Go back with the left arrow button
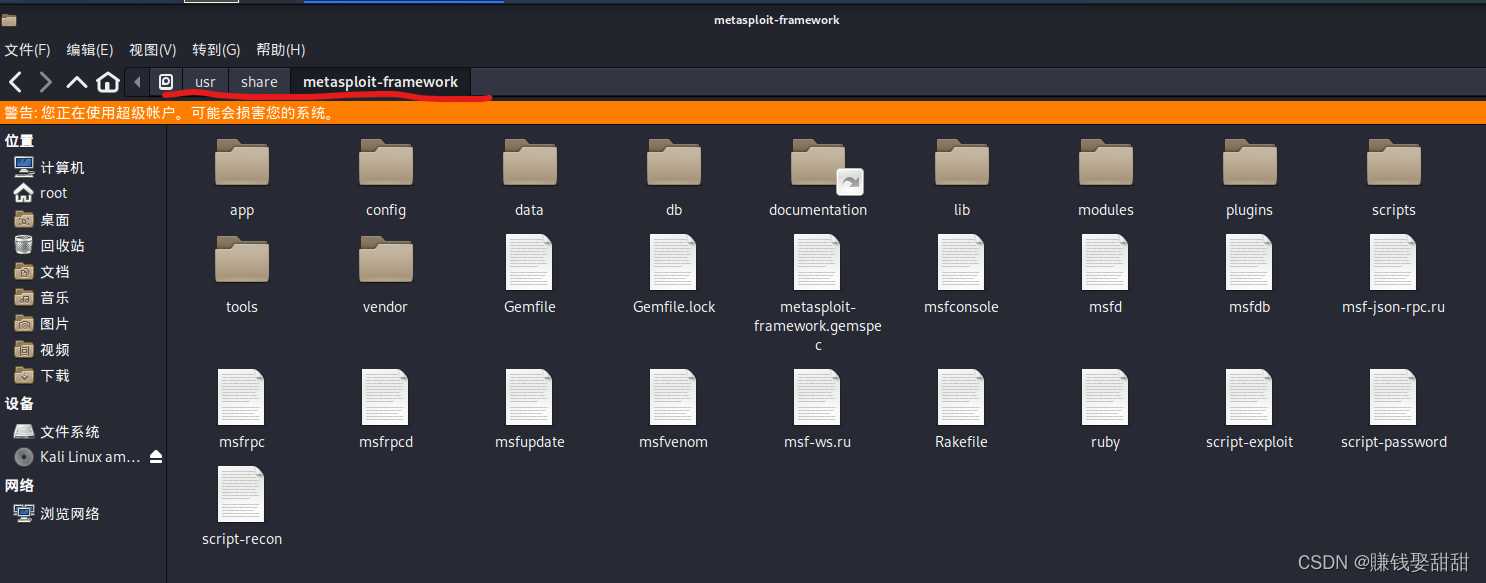The width and height of the screenshot is (1486, 583). click(x=15, y=82)
